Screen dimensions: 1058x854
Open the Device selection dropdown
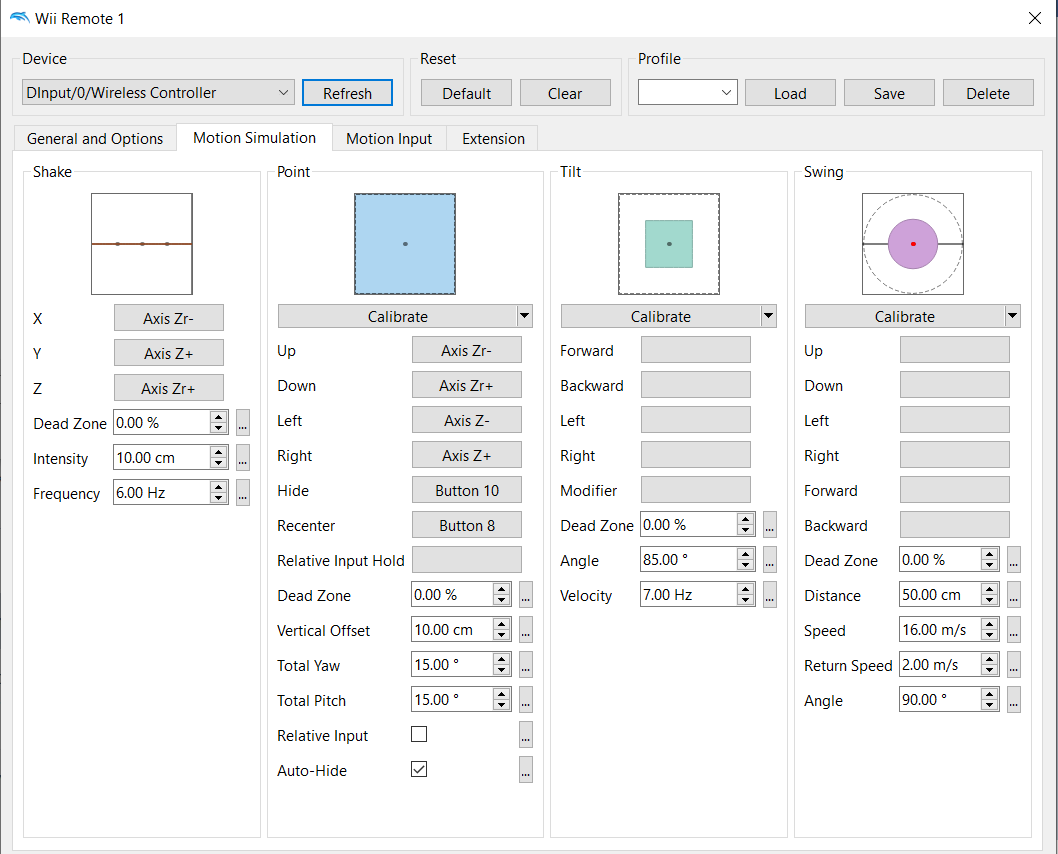coord(159,92)
